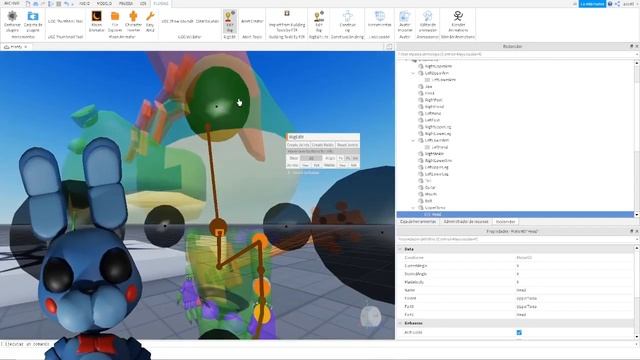Click the Properties filter input field

pos(515,239)
